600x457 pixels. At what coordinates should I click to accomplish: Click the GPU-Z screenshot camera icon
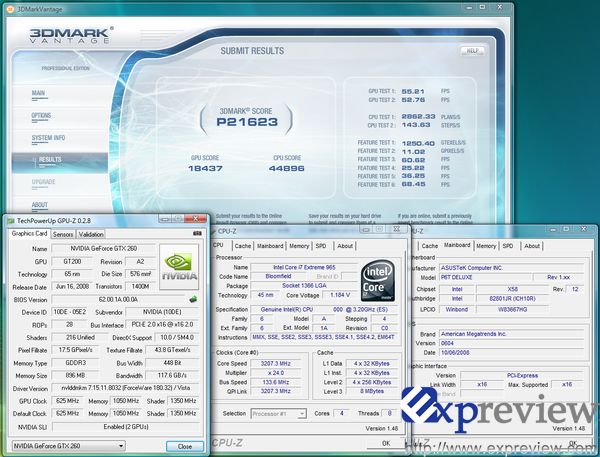point(197,233)
